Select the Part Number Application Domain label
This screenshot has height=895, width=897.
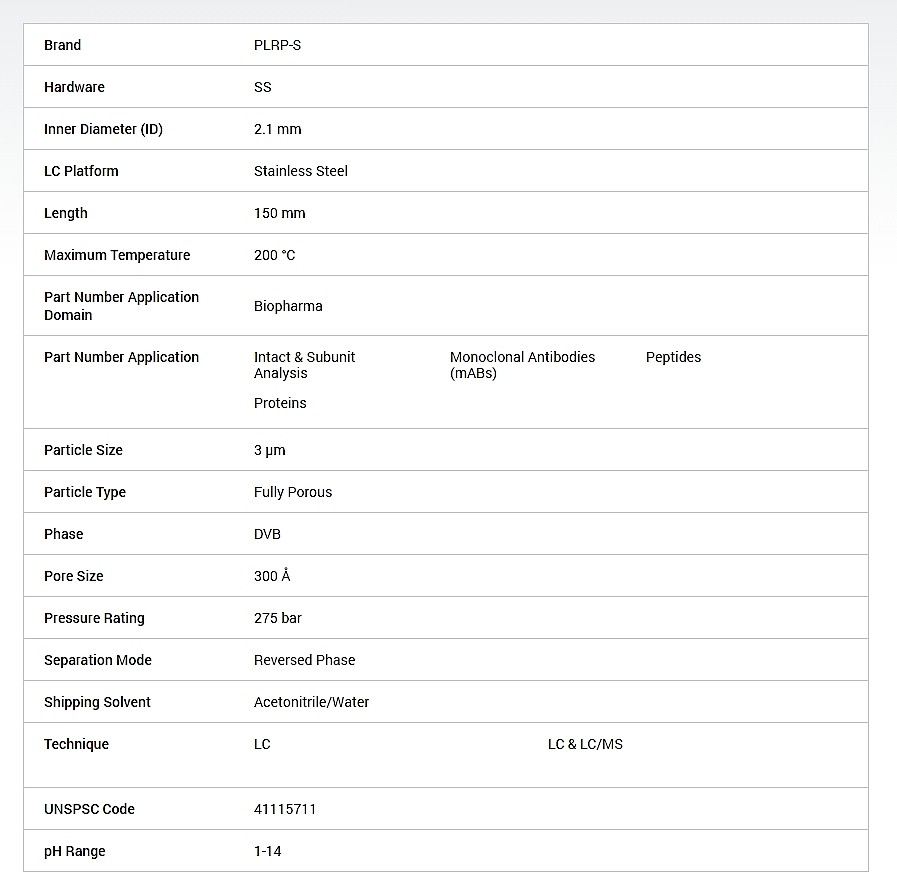click(121, 306)
